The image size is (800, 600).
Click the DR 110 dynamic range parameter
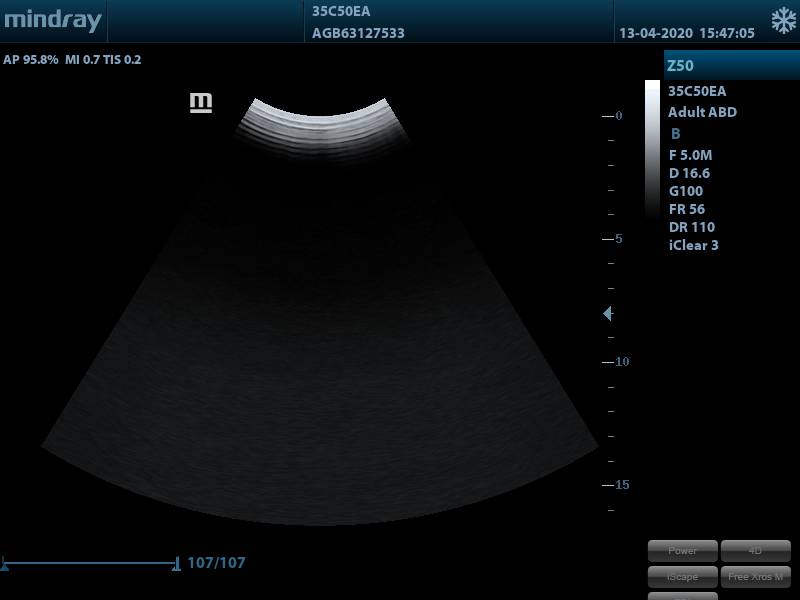click(x=691, y=227)
